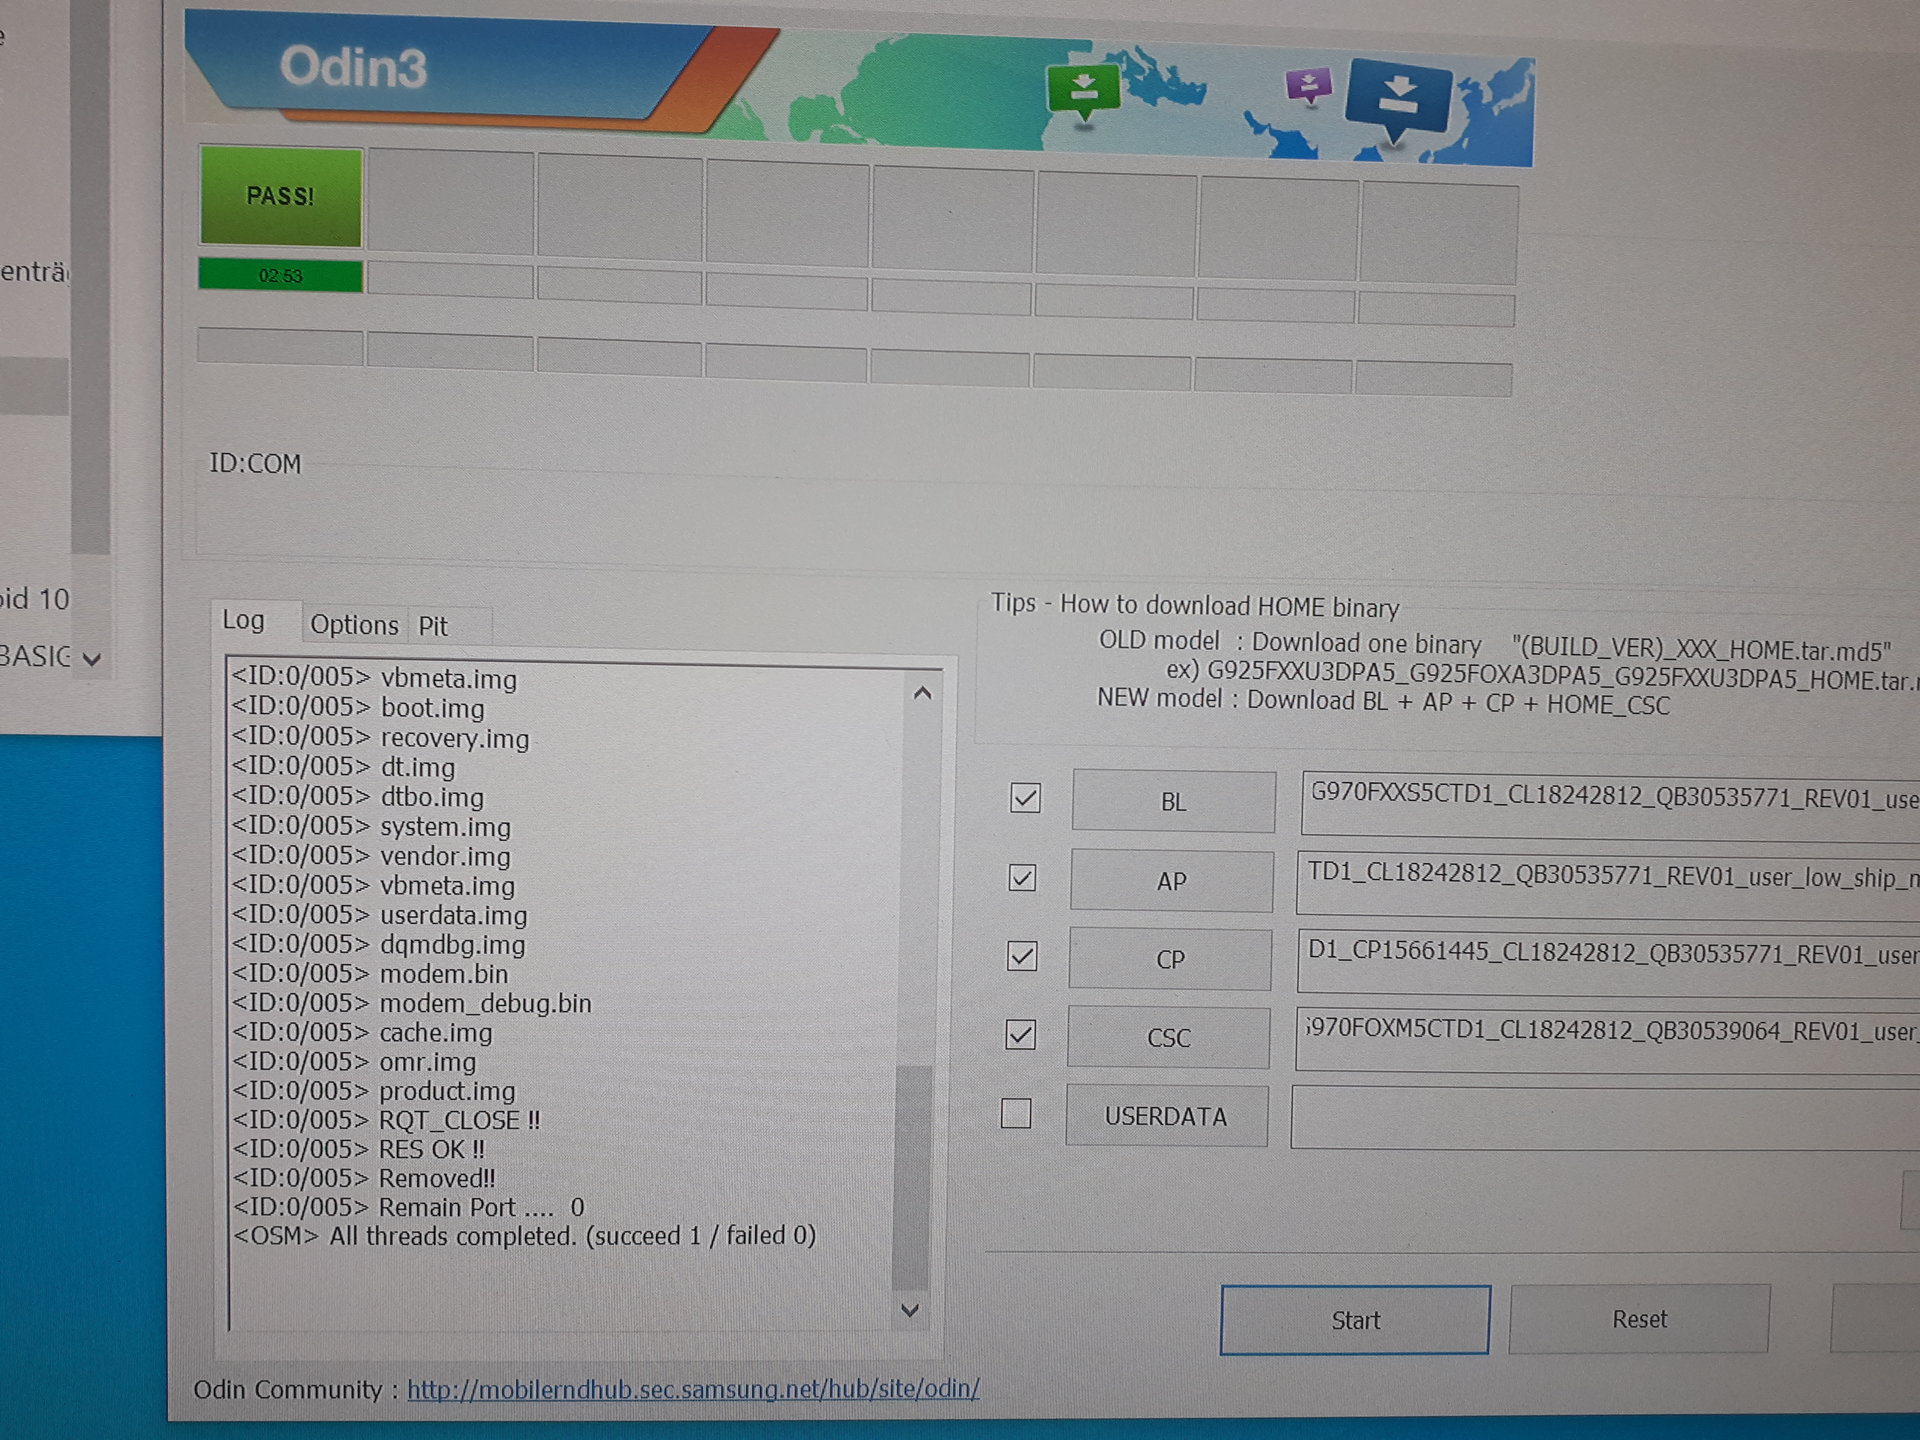Uncheck the AP checkbox
Viewport: 1920px width, 1440px height.
tap(1022, 878)
